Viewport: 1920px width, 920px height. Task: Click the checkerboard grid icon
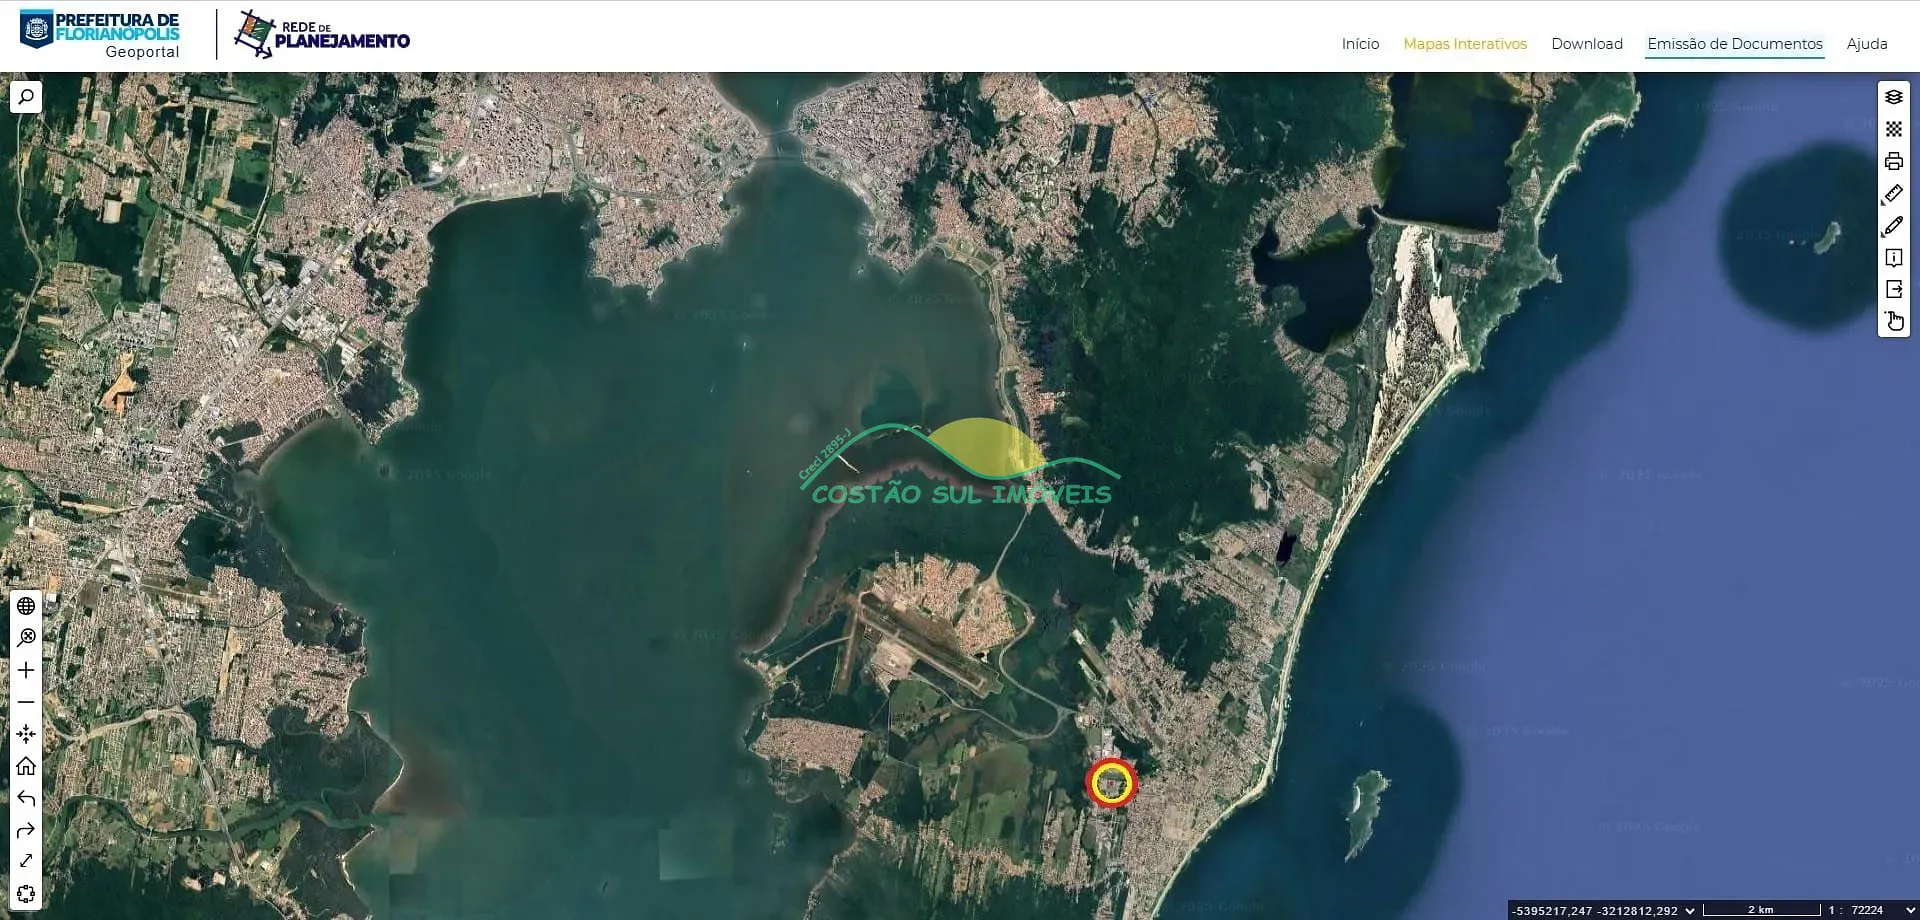pos(1894,129)
